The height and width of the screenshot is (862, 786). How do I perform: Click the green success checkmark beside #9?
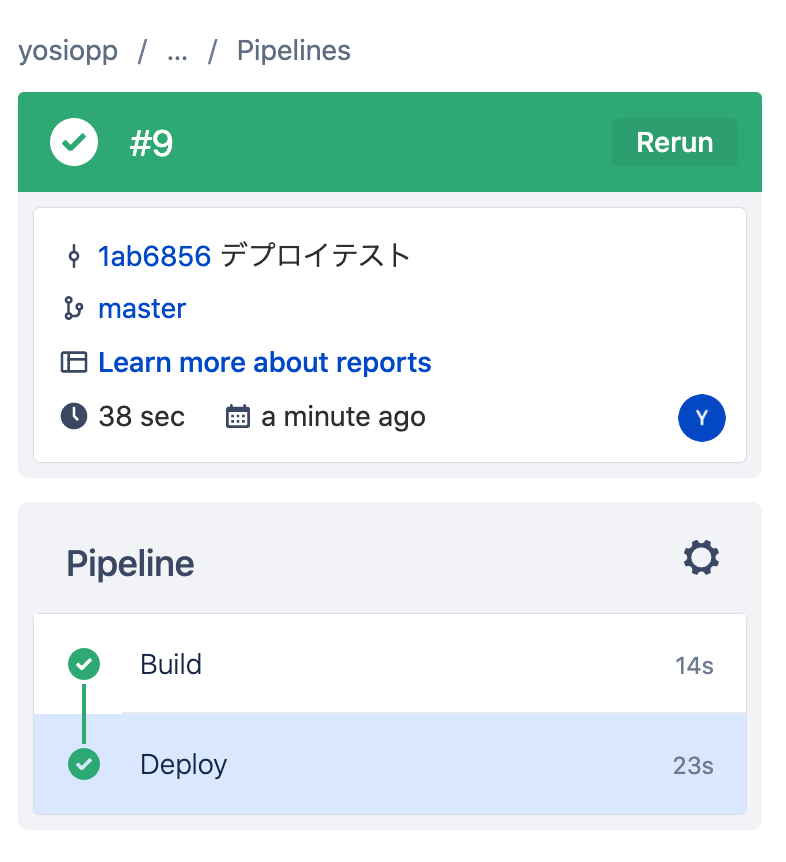click(x=74, y=143)
